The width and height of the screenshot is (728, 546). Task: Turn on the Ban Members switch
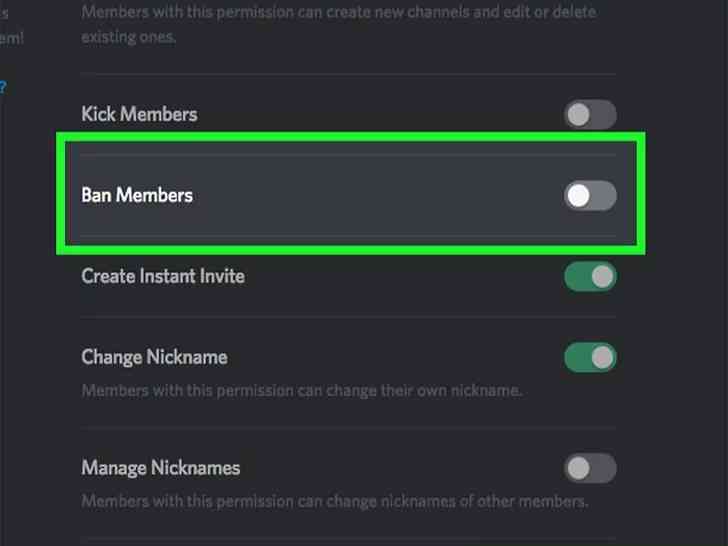[590, 196]
